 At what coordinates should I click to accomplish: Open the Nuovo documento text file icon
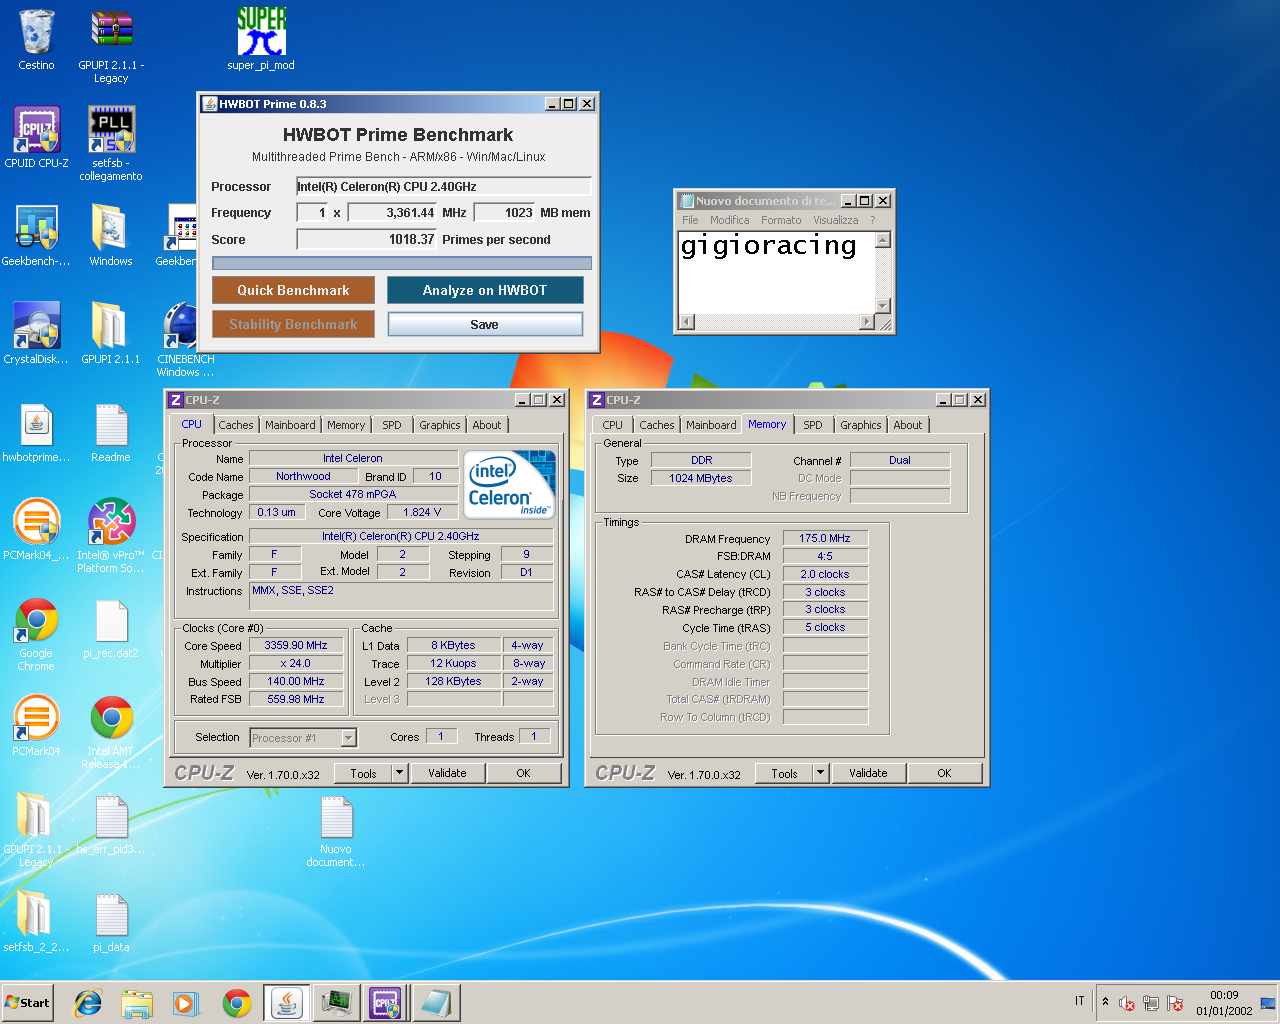[336, 830]
